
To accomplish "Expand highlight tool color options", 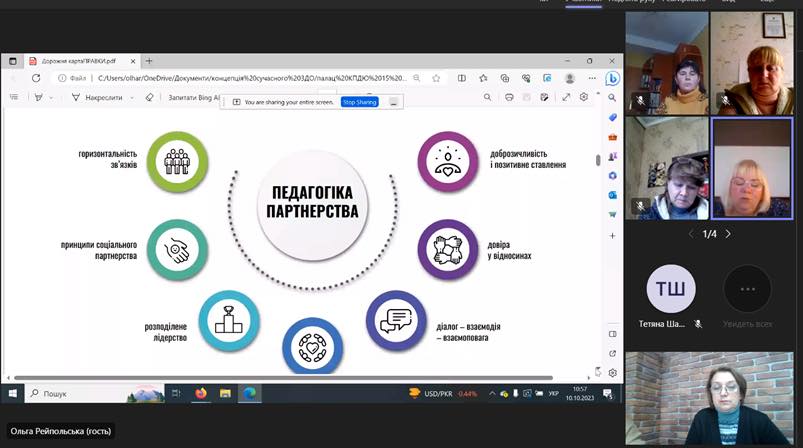I will (51, 97).
